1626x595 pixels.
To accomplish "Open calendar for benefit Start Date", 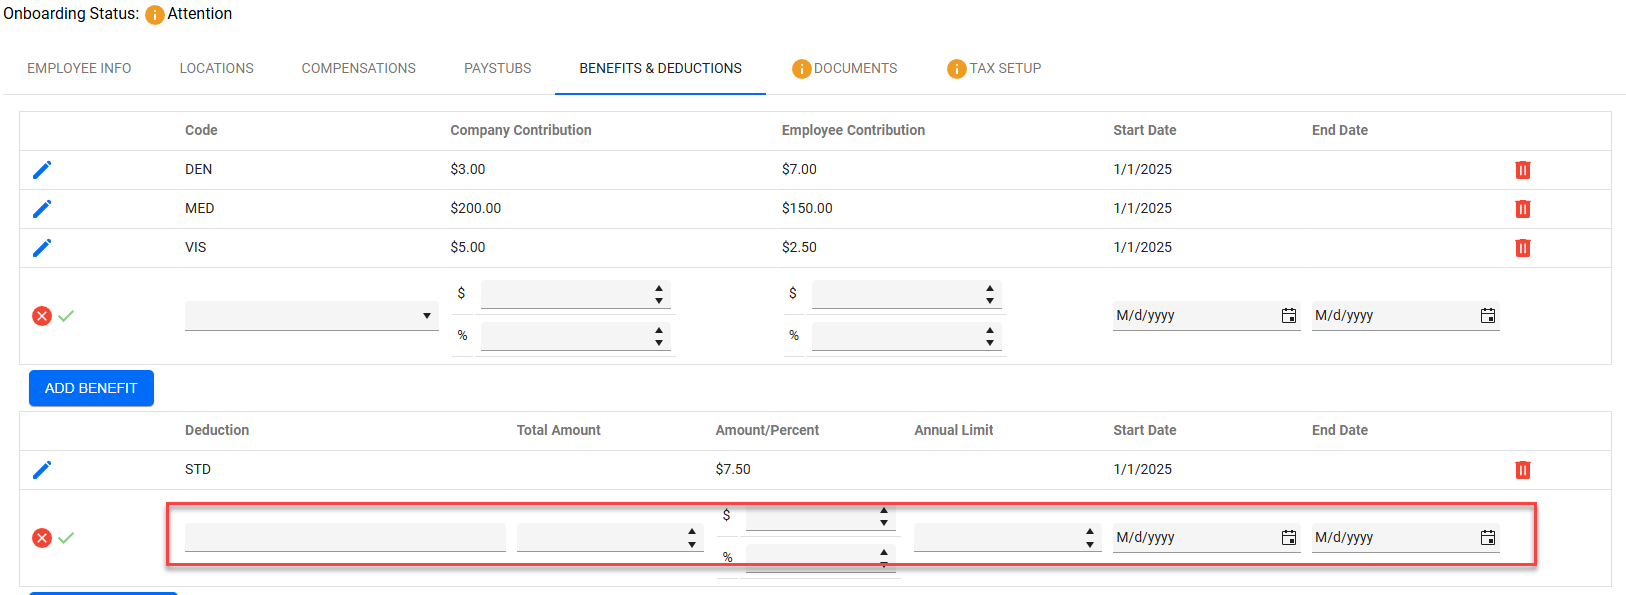I will tap(1289, 316).
